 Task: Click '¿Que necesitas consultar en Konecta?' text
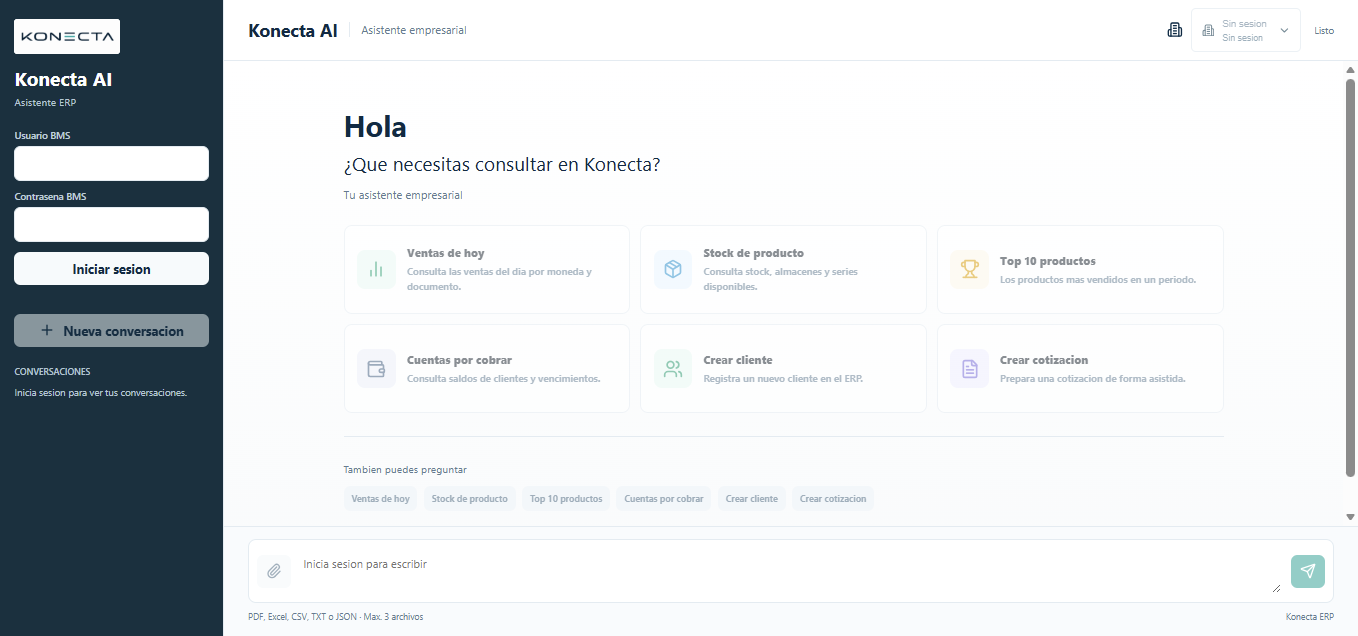(501, 165)
